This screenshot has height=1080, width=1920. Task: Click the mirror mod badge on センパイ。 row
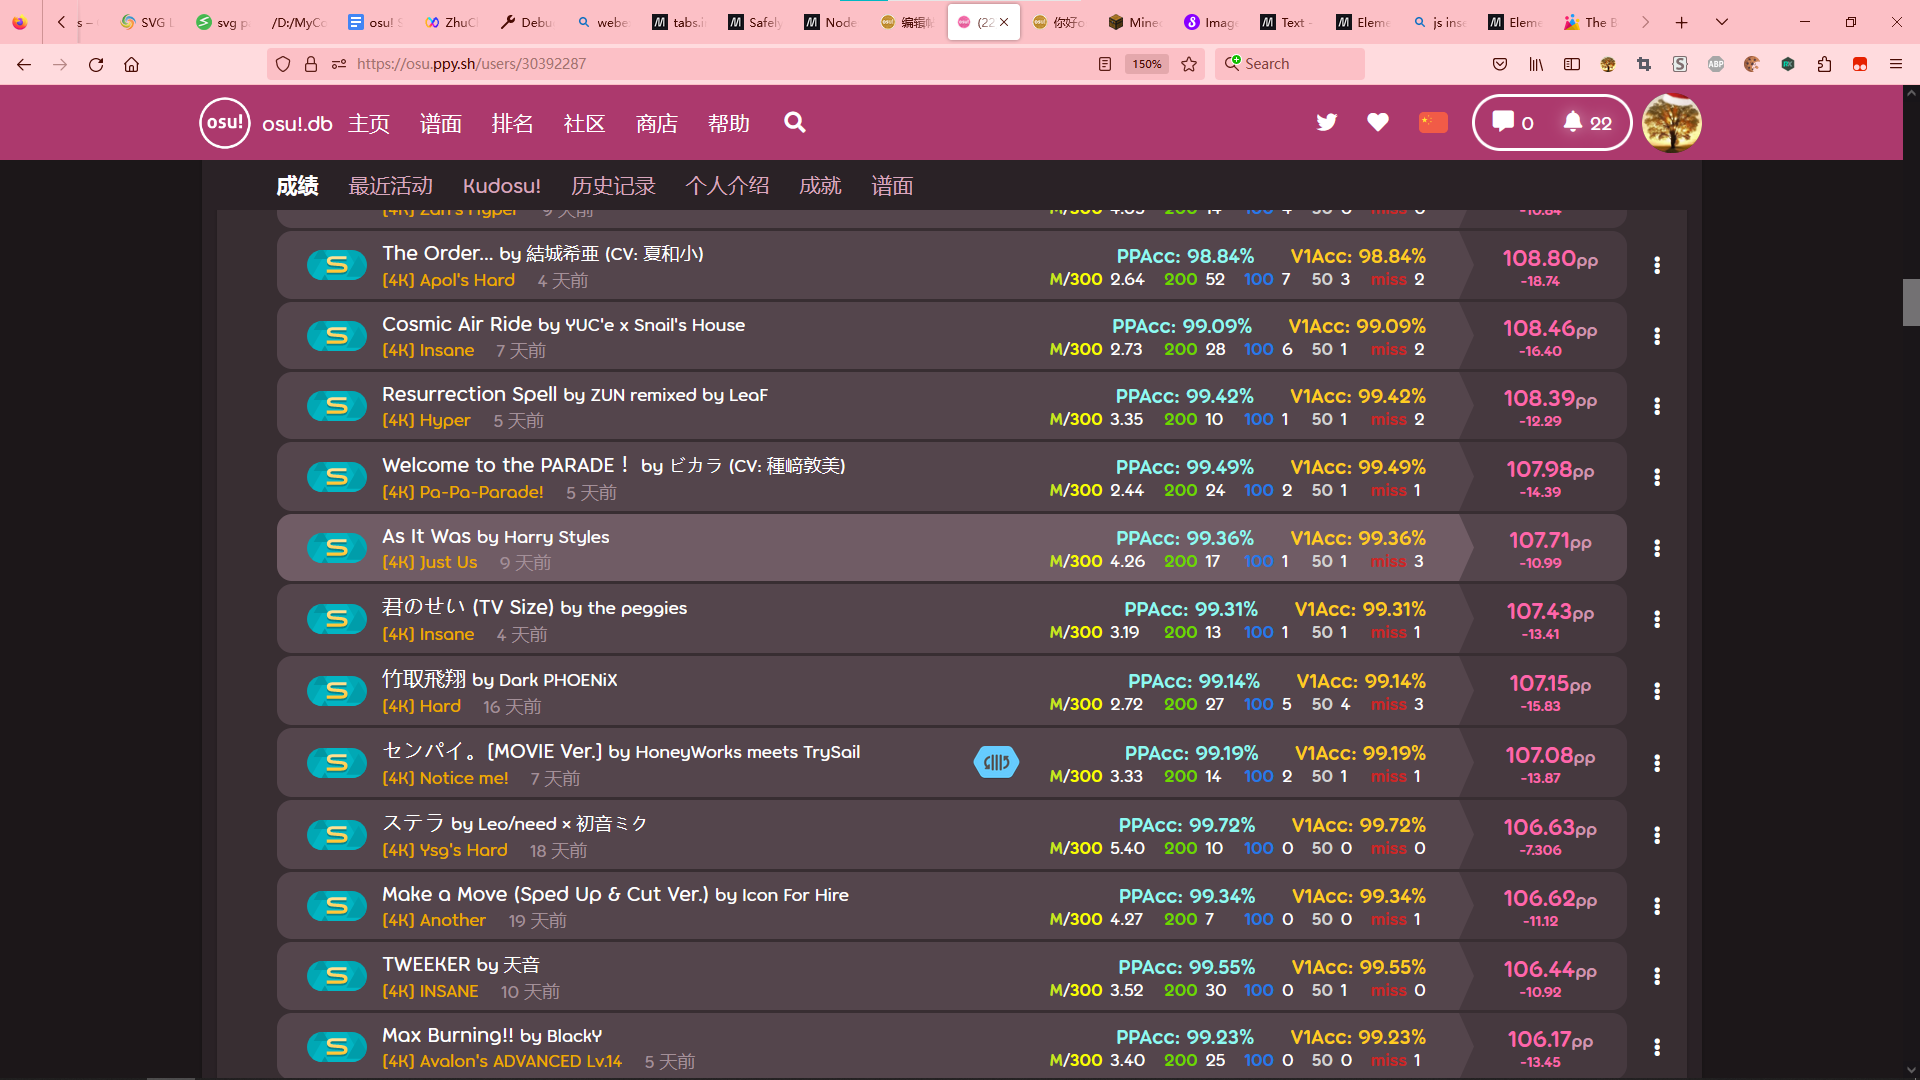pyautogui.click(x=996, y=763)
